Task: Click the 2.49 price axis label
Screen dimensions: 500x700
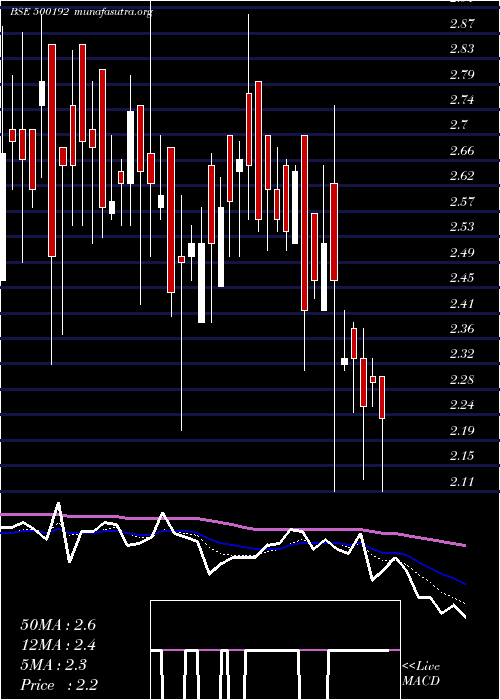Action: tap(462, 252)
